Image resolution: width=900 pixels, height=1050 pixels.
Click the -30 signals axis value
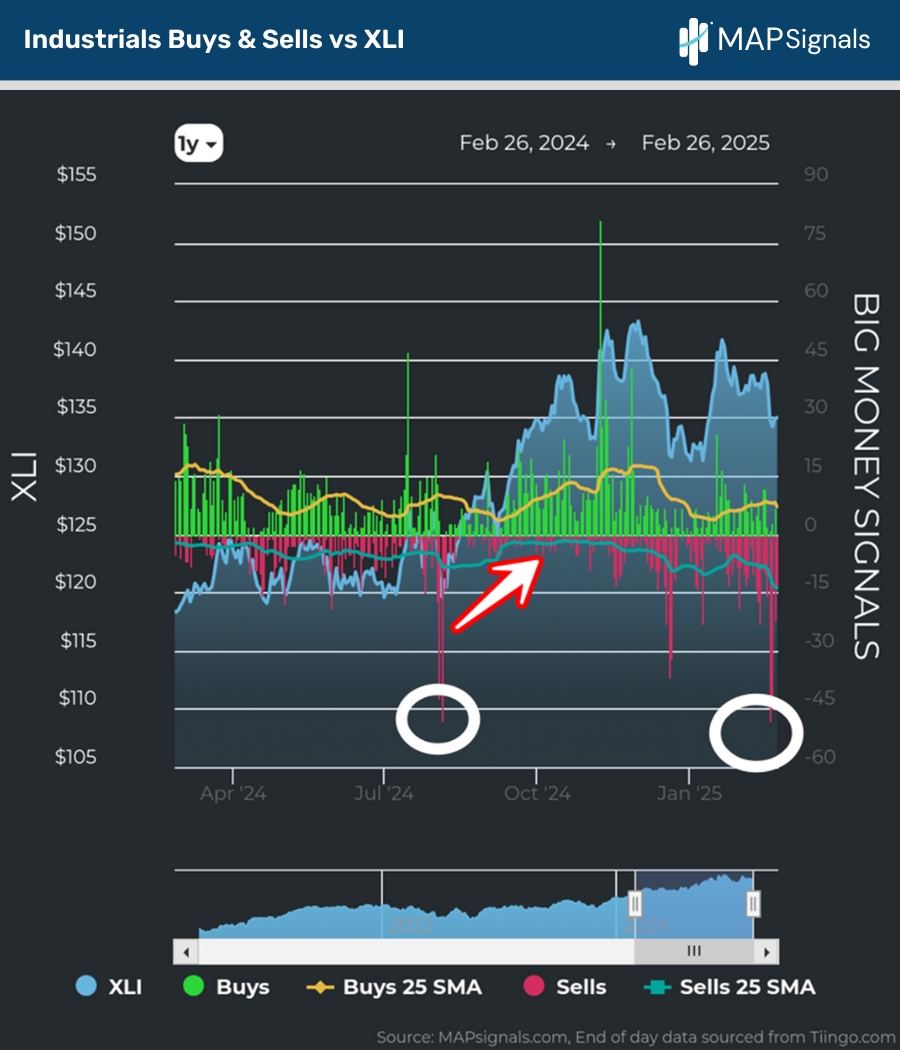click(820, 641)
